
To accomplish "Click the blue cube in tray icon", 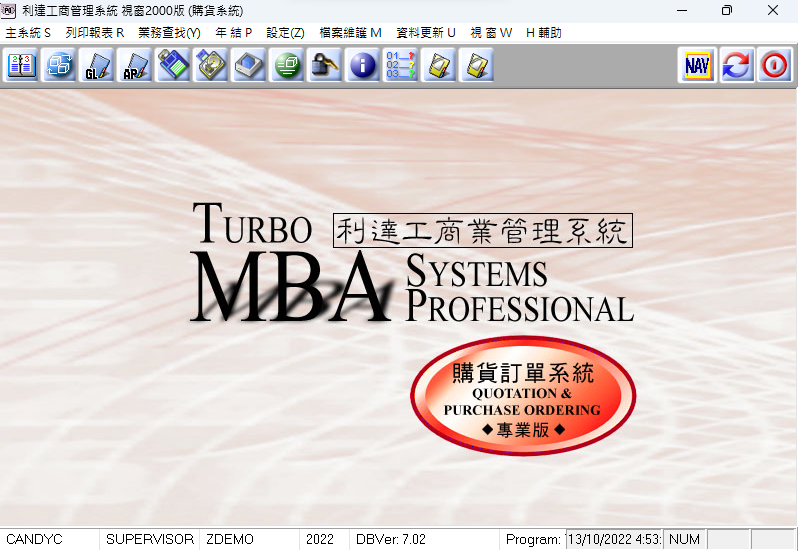I will (249, 65).
